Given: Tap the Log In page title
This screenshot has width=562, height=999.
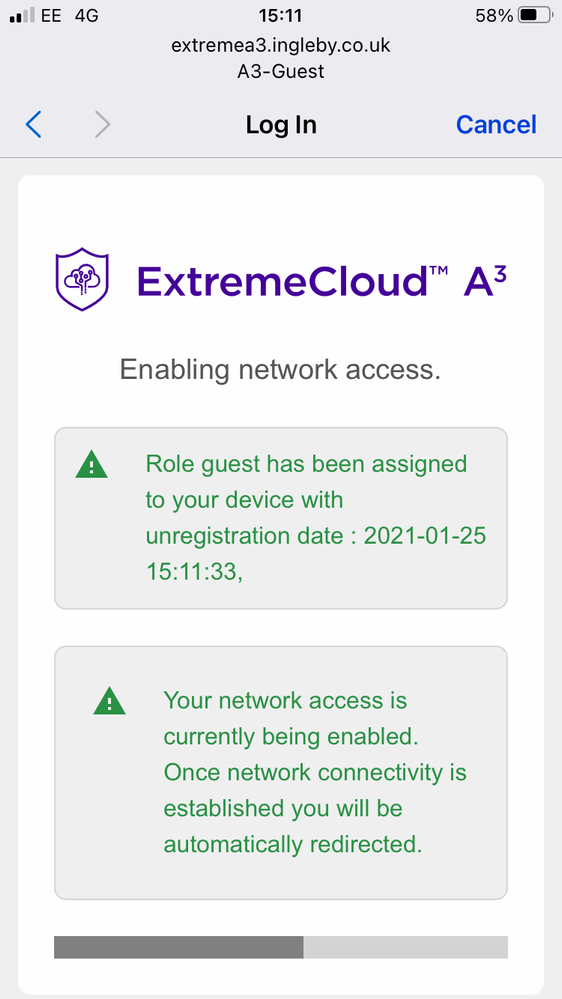Looking at the screenshot, I should tap(281, 124).
